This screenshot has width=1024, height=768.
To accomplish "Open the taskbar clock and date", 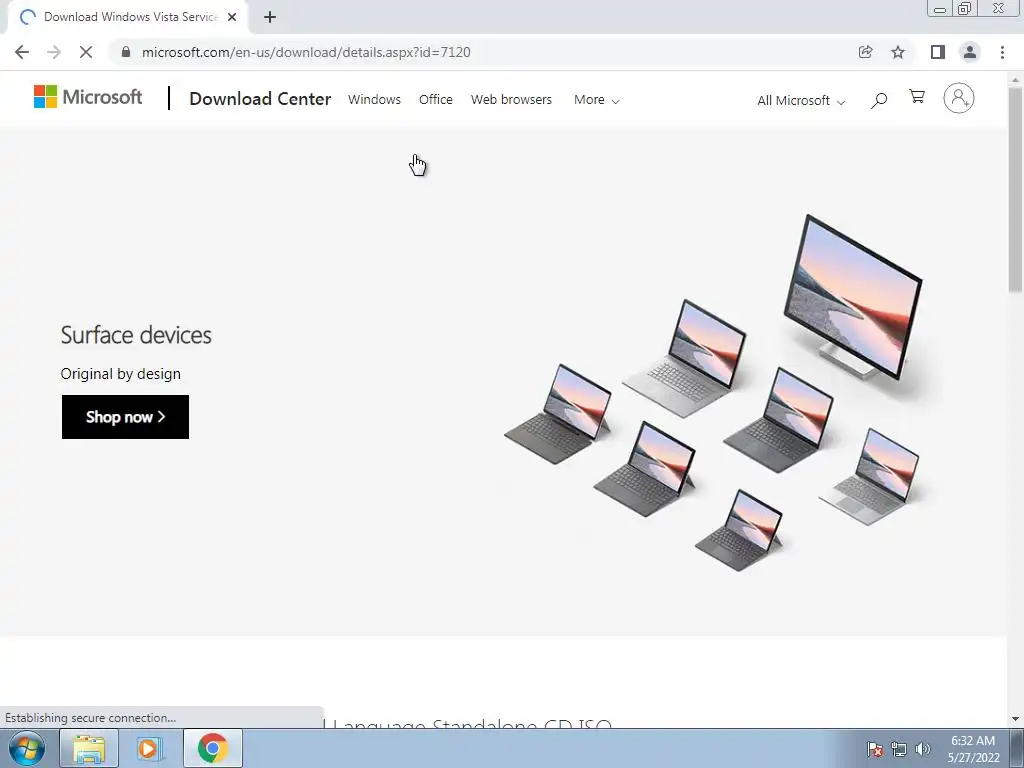I will 973,749.
